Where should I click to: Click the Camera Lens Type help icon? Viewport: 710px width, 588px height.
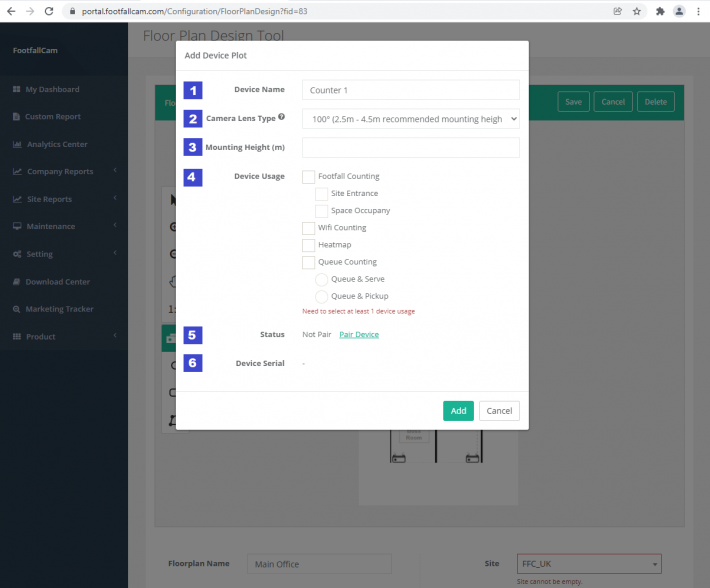(281, 117)
